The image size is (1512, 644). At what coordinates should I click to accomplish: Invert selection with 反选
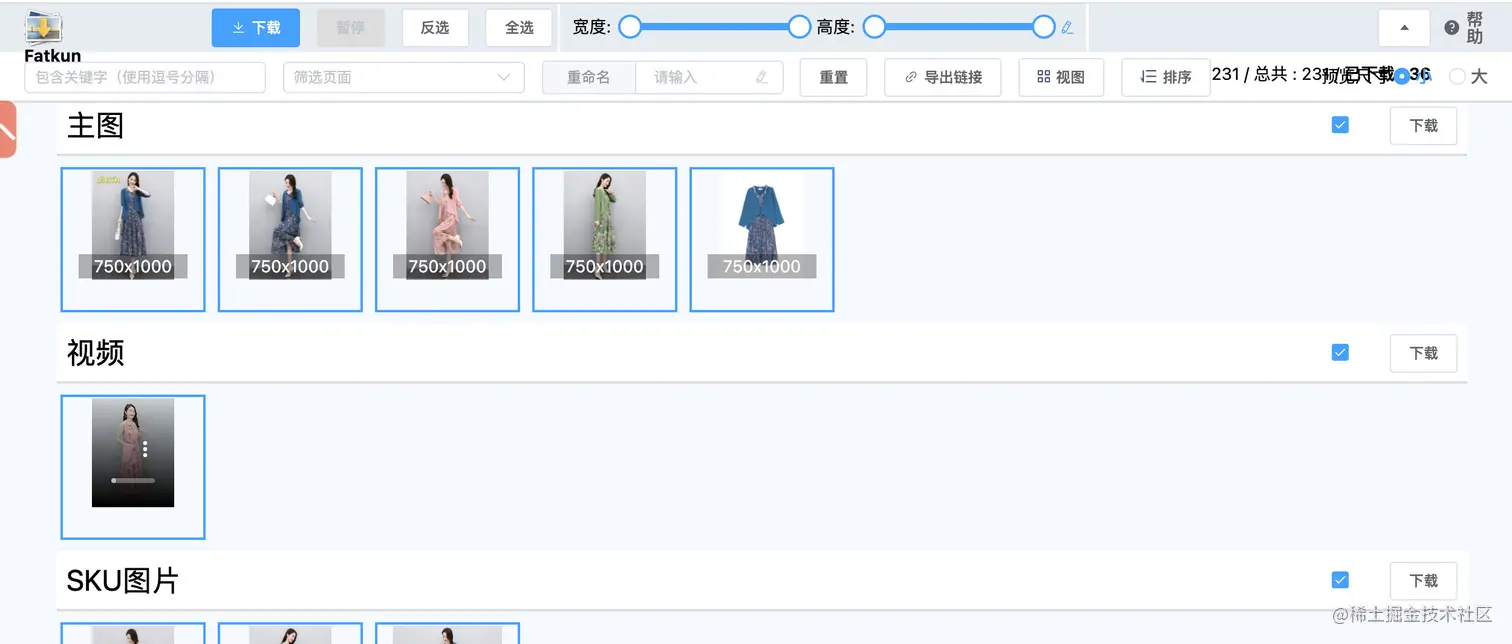pyautogui.click(x=435, y=28)
